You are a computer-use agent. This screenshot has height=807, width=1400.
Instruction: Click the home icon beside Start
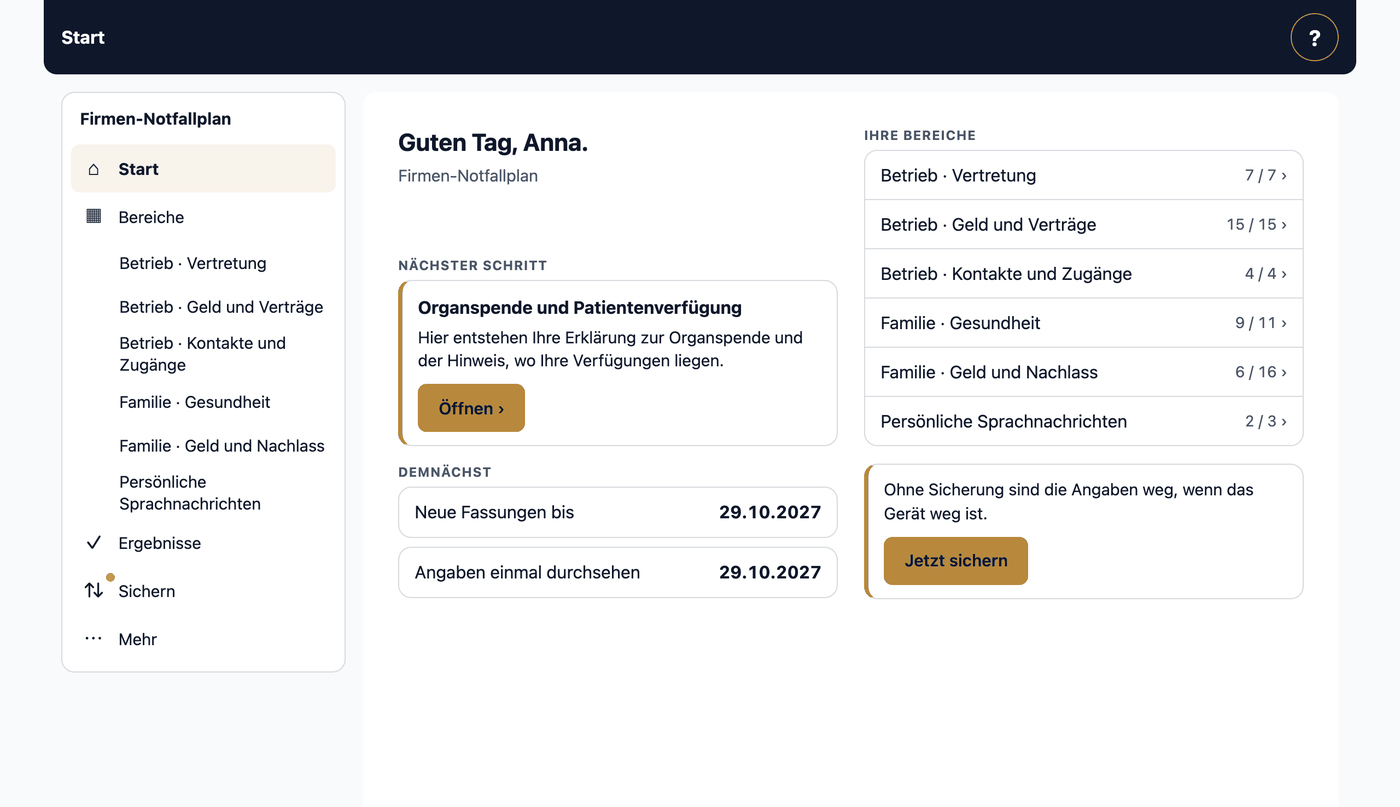(94, 169)
